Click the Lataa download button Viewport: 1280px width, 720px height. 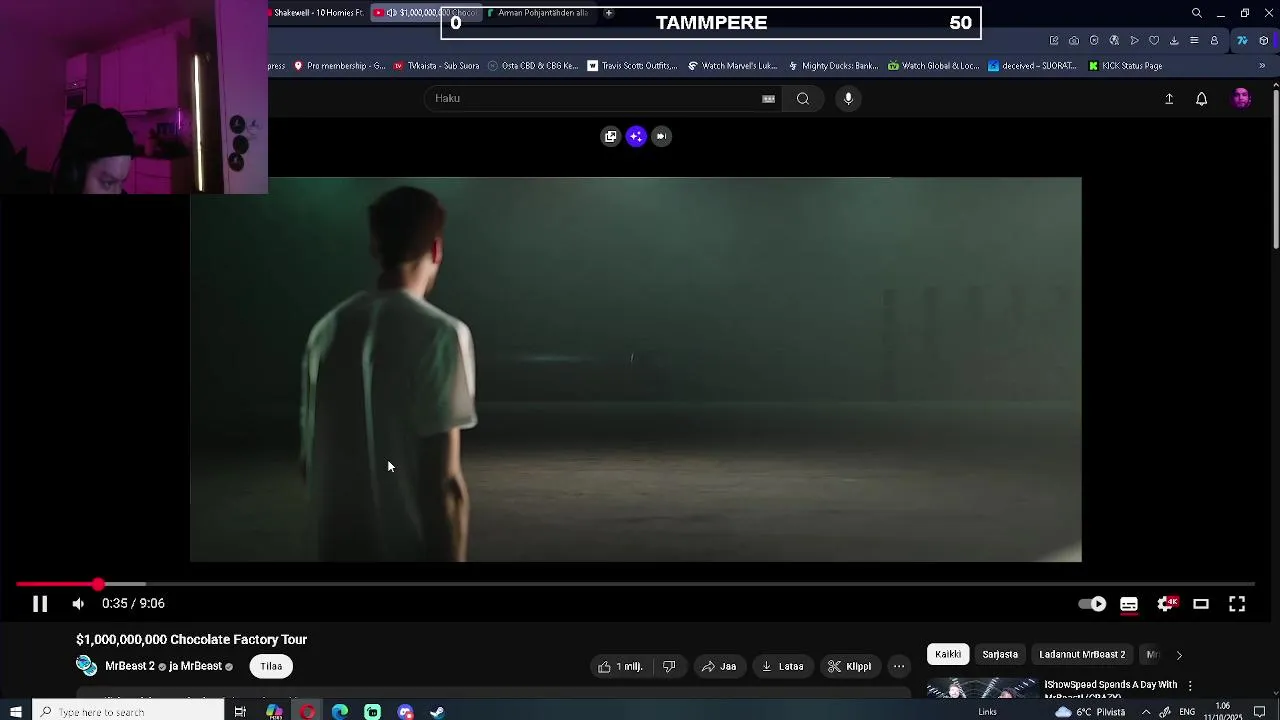point(782,667)
